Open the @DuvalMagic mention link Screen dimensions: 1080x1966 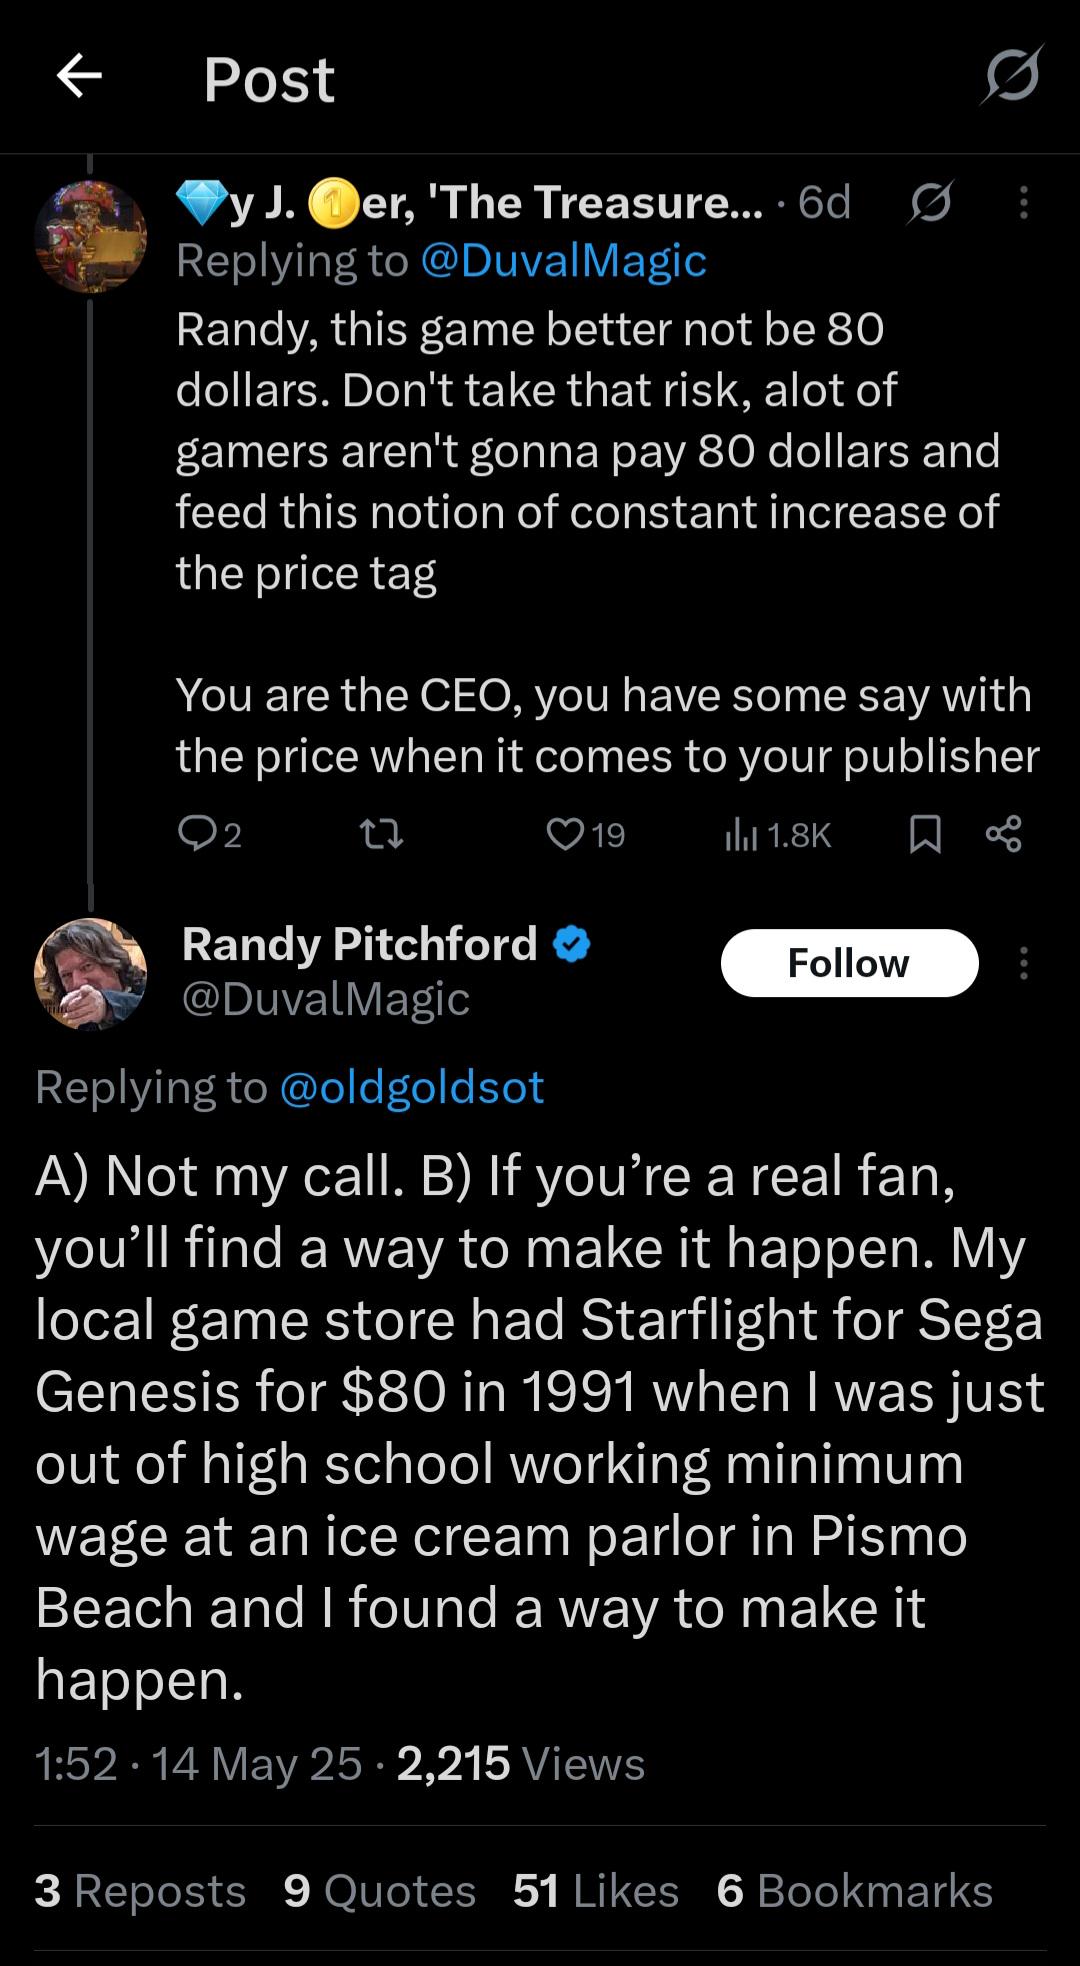tap(563, 261)
